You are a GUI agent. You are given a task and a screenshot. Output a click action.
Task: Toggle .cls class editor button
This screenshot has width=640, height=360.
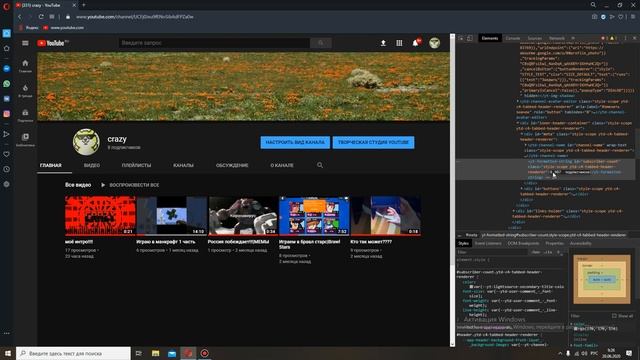548,252
